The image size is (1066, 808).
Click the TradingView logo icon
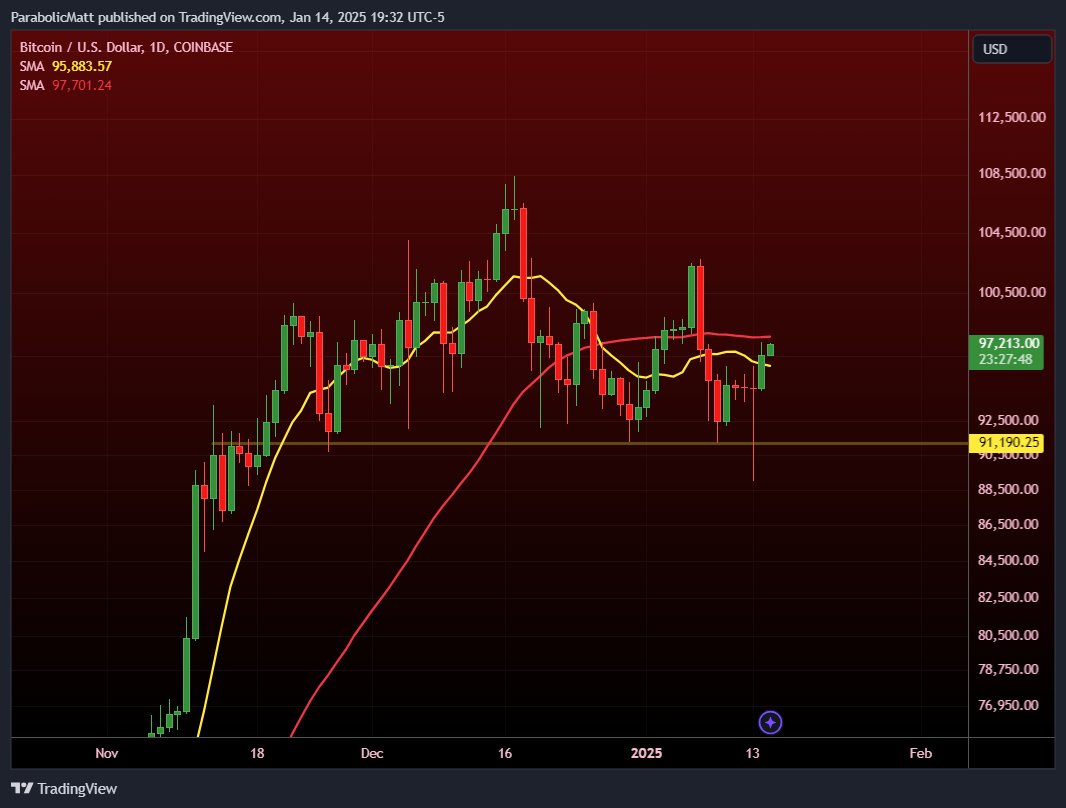point(22,788)
